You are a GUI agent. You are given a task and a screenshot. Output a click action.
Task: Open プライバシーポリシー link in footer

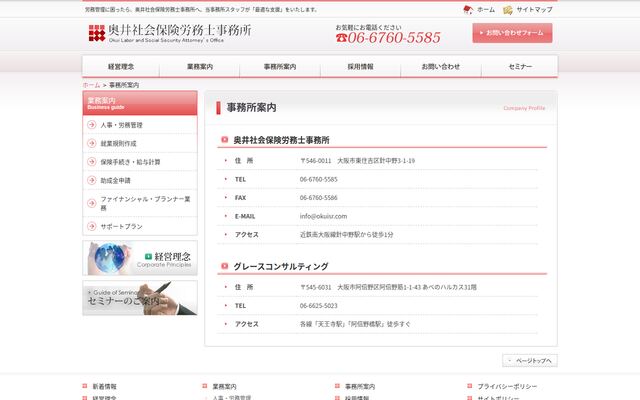507,386
